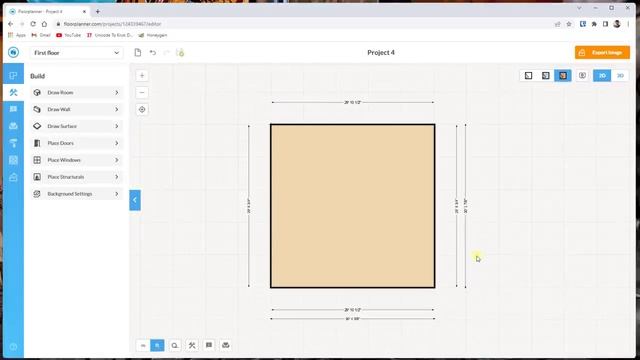Image resolution: width=640 pixels, height=360 pixels.
Task: Open the help icon at sidebar bottom
Action: point(13,347)
